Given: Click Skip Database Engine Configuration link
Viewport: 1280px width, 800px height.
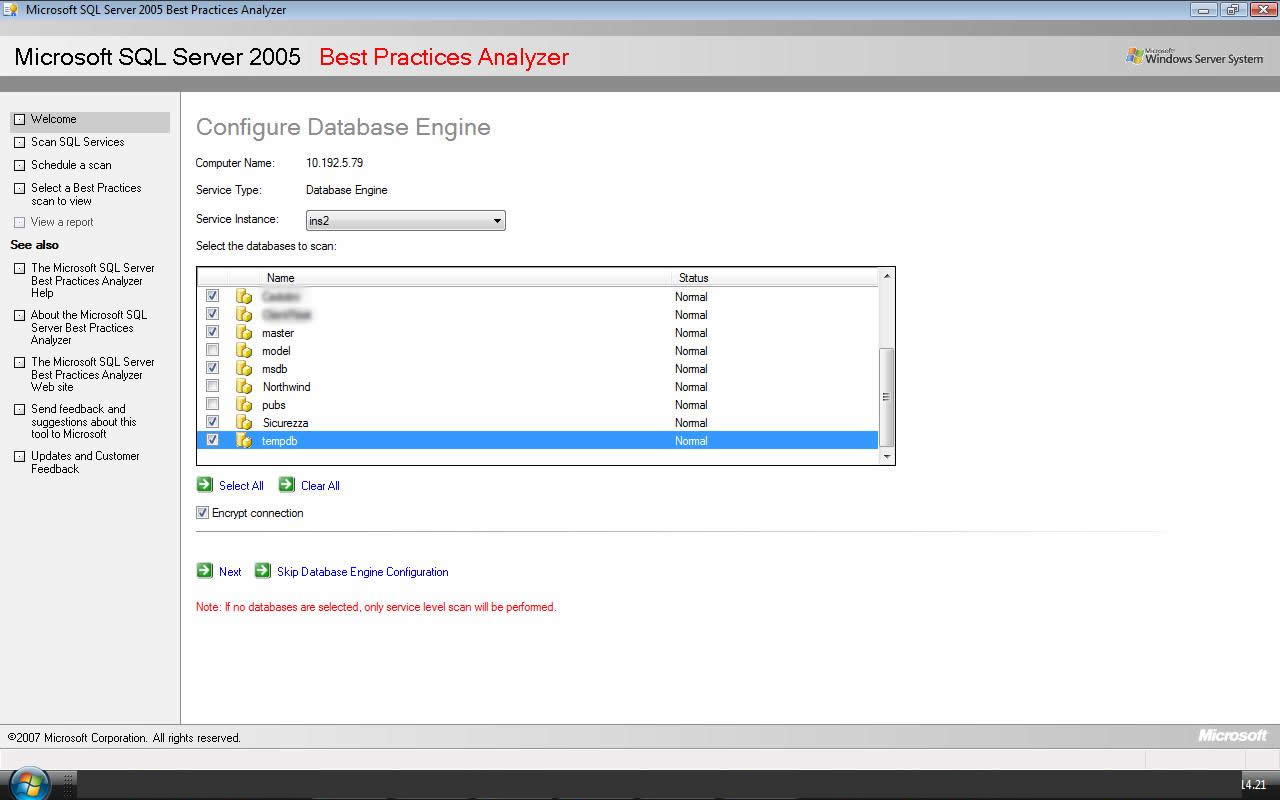Looking at the screenshot, I should point(362,572).
